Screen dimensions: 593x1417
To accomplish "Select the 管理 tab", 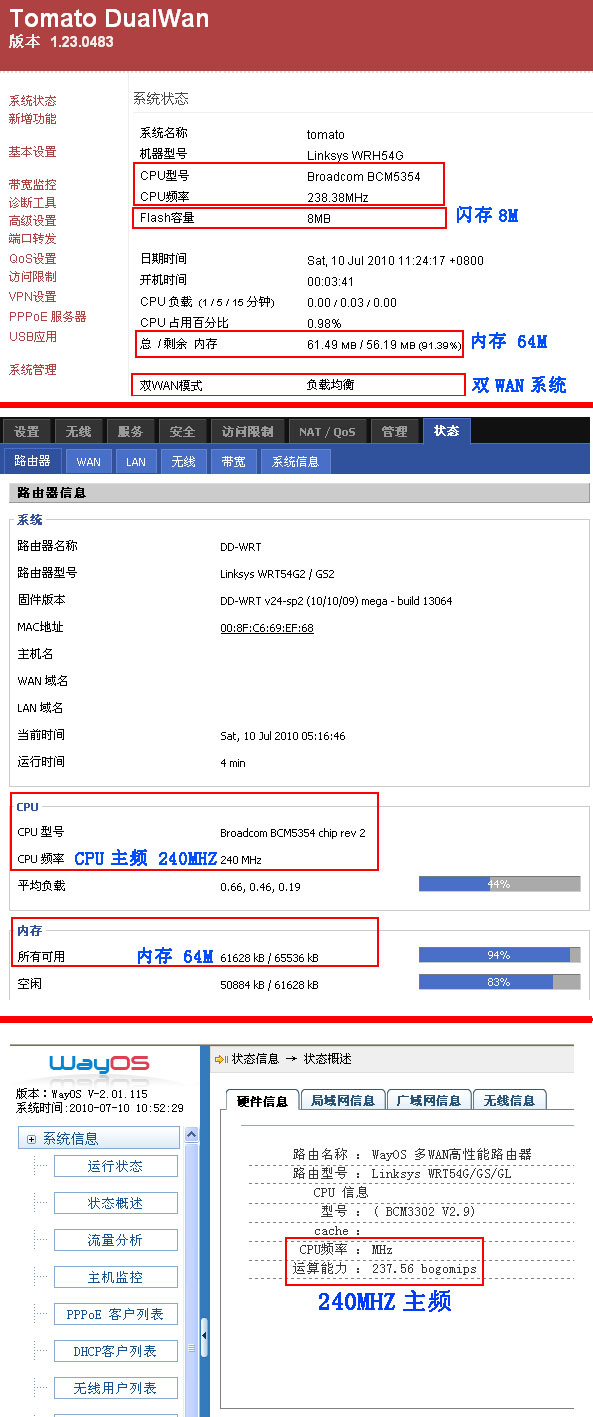I will tap(394, 431).
